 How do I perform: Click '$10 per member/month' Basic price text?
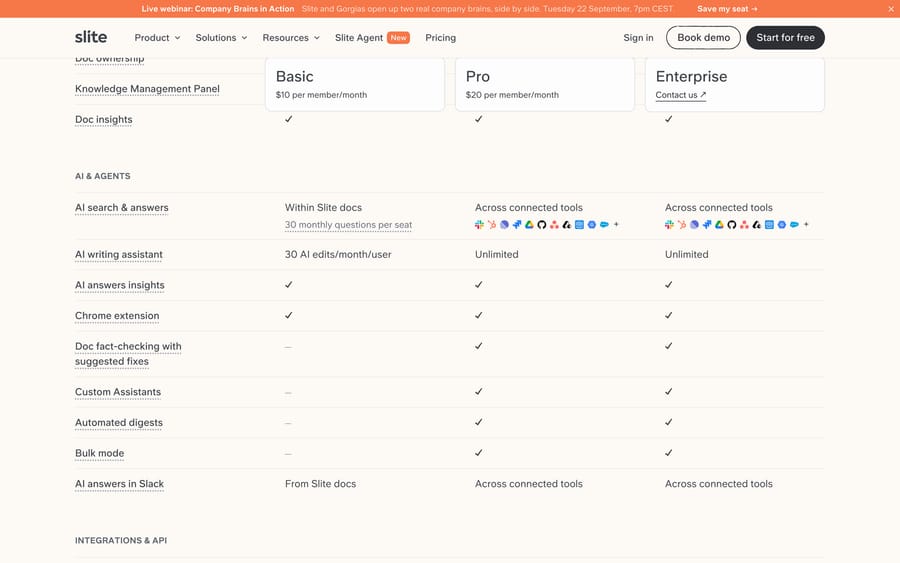tap(321, 95)
